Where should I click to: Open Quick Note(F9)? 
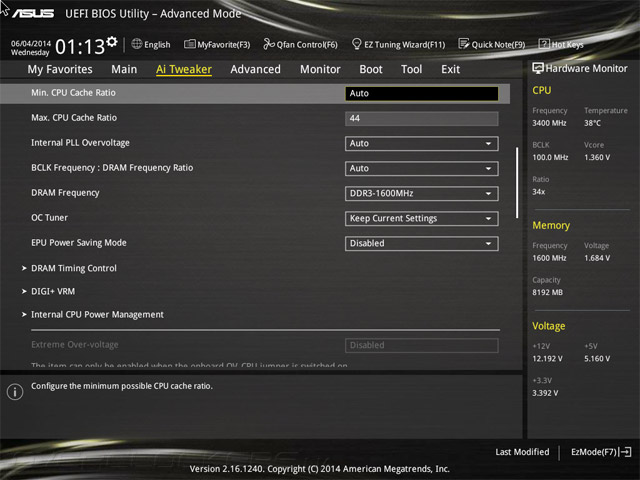tap(492, 44)
